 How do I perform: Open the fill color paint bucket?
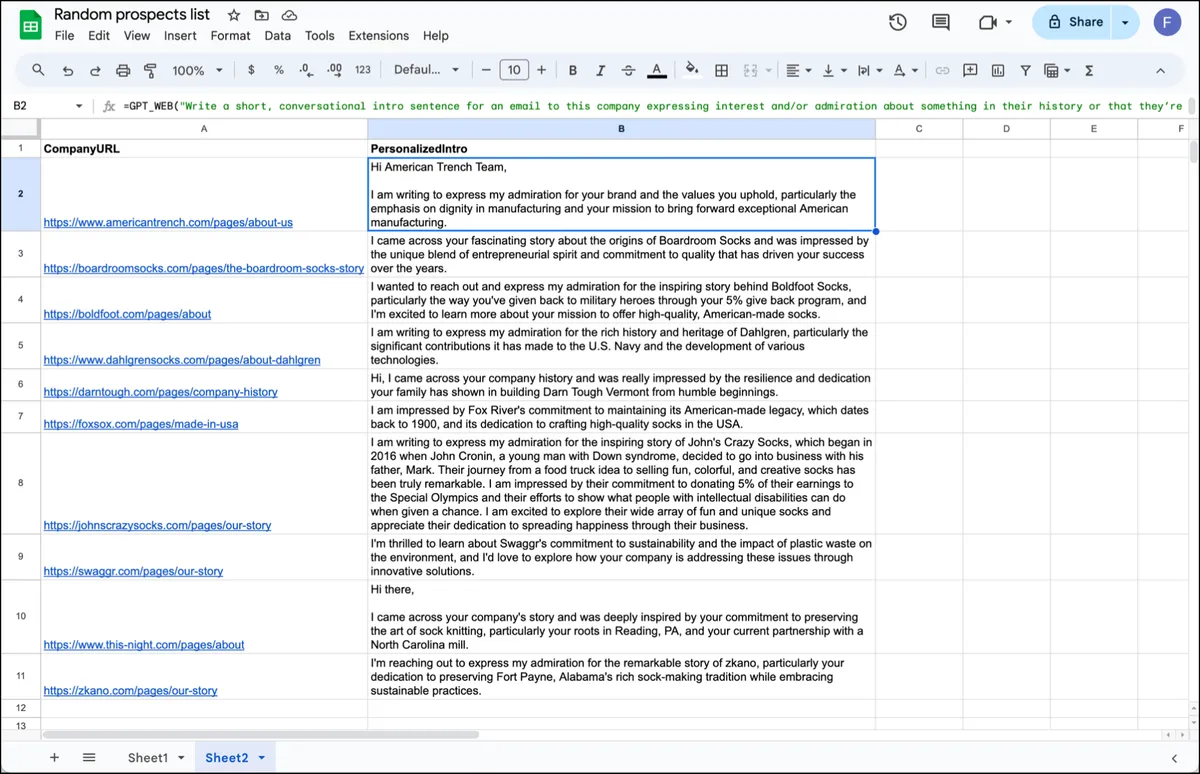tap(691, 70)
